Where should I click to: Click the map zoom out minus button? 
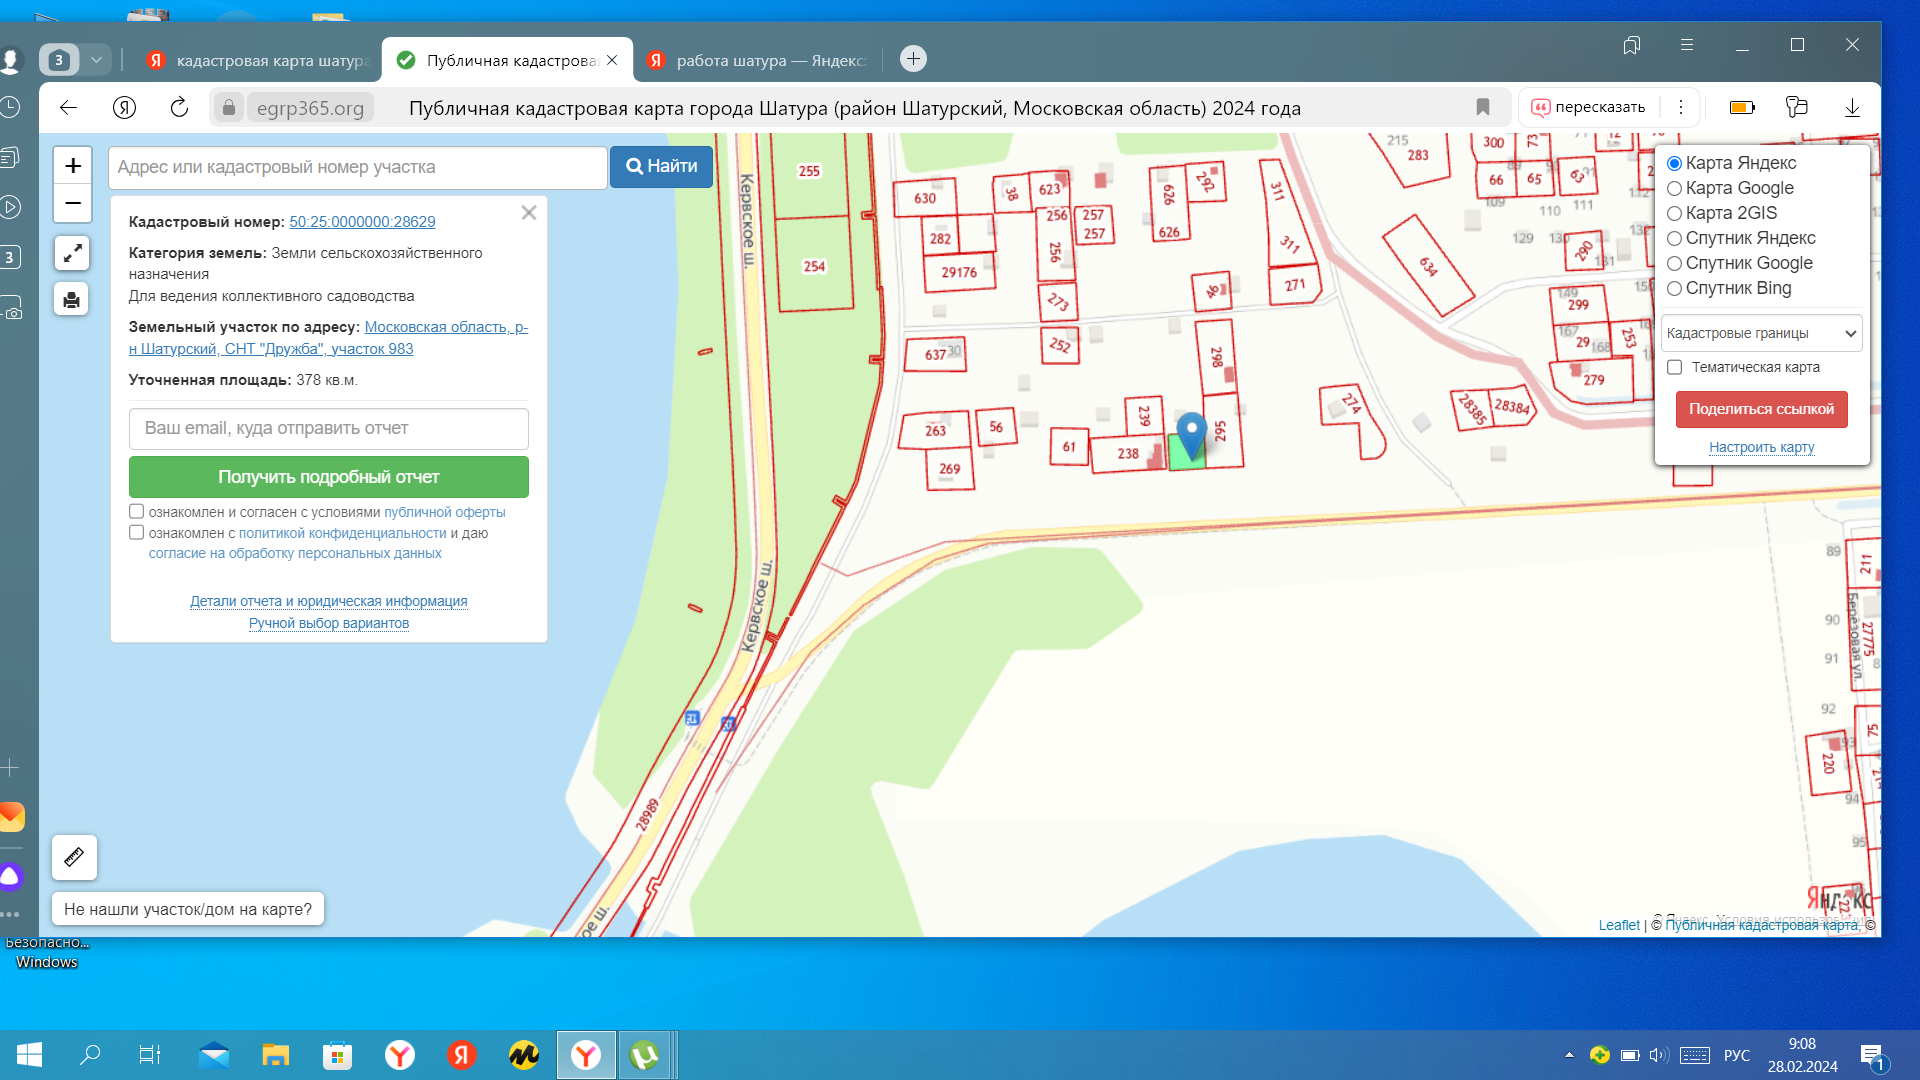73,203
